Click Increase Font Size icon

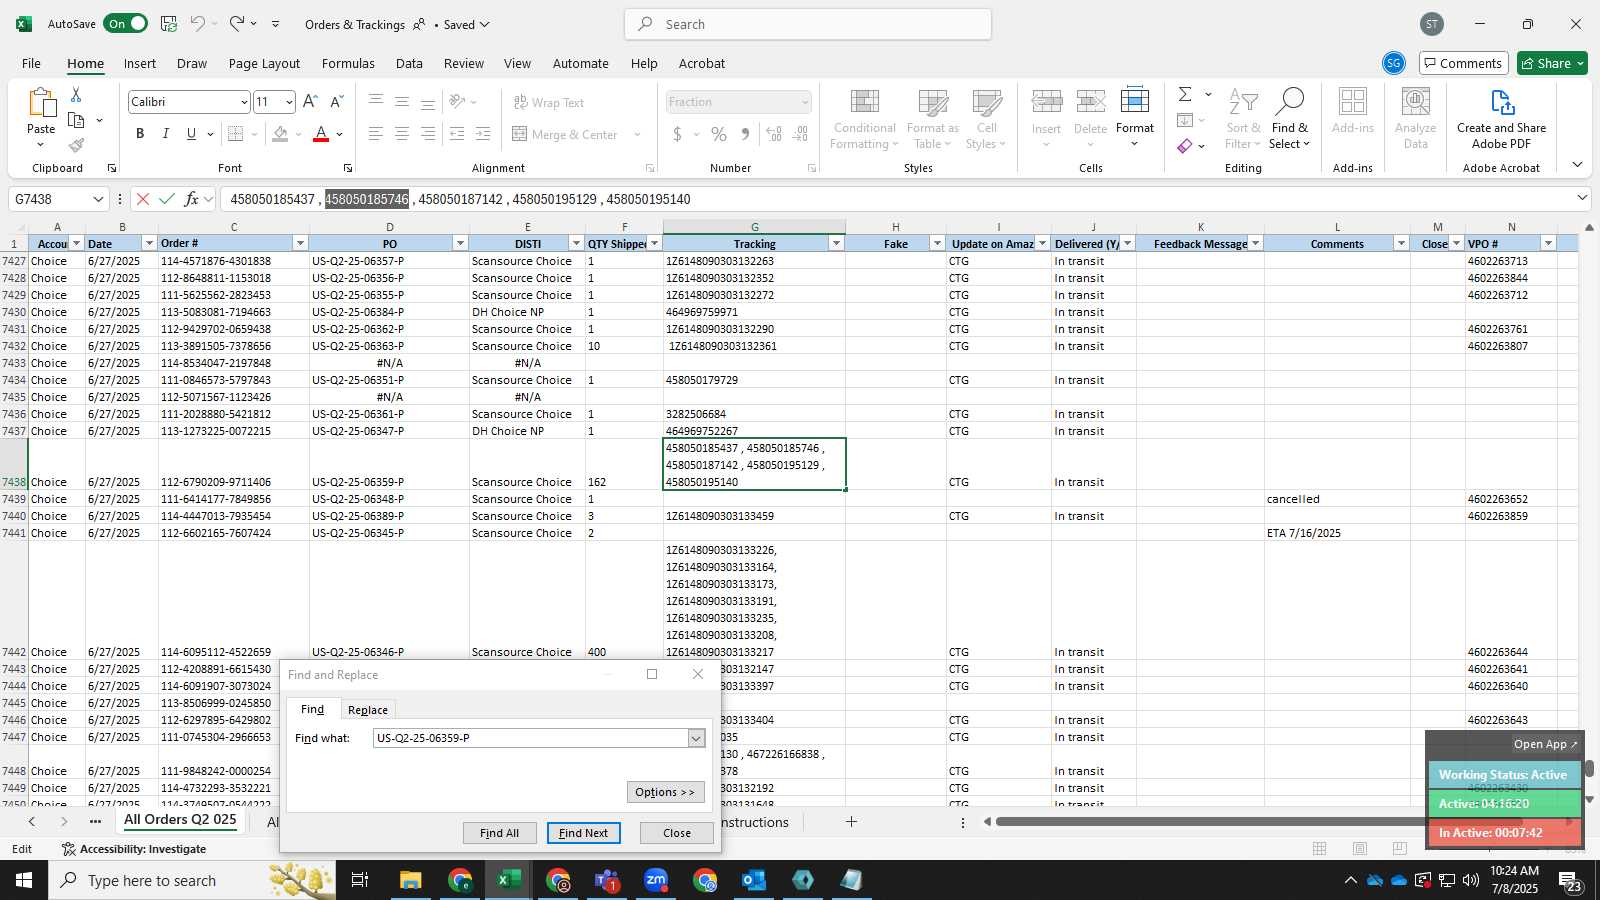[310, 101]
